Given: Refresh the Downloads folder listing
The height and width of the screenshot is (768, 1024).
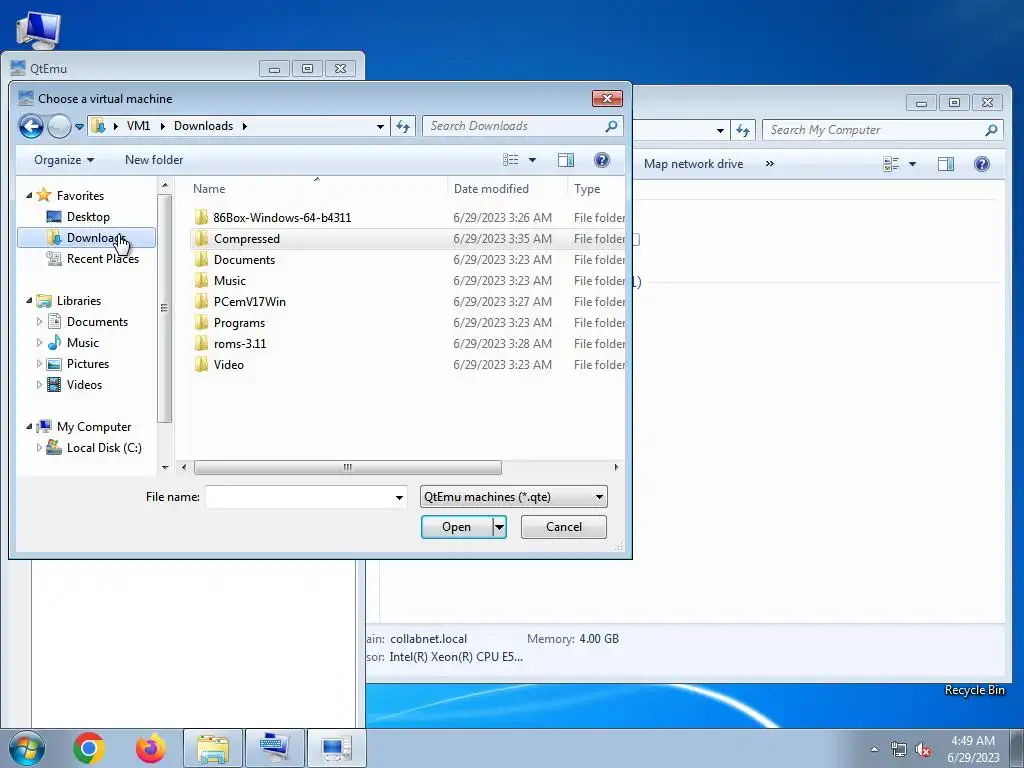Looking at the screenshot, I should [x=403, y=126].
